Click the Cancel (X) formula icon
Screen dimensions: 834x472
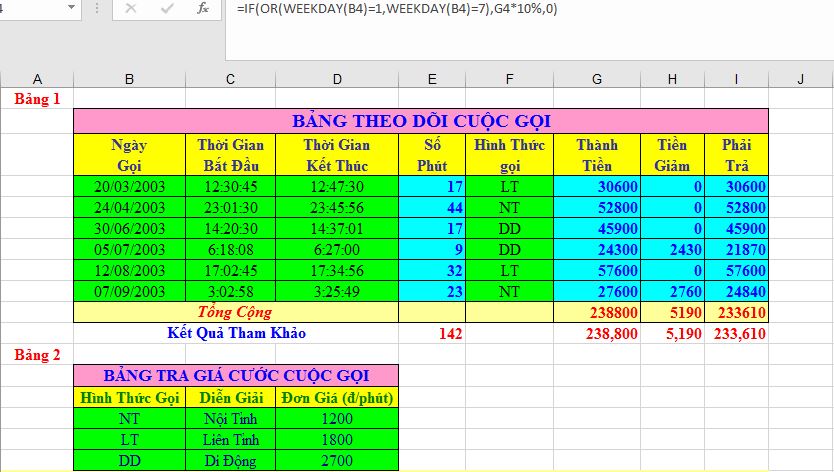131,9
